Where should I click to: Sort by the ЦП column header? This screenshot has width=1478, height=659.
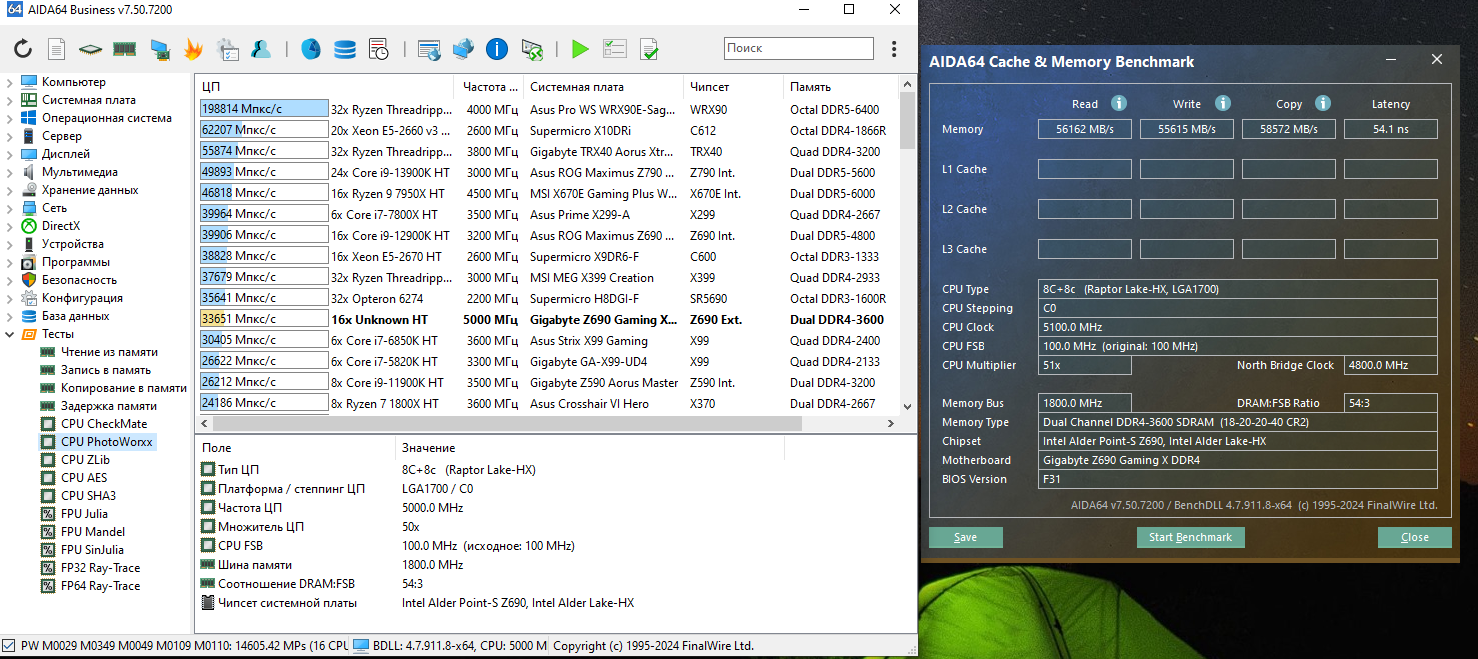(x=325, y=86)
